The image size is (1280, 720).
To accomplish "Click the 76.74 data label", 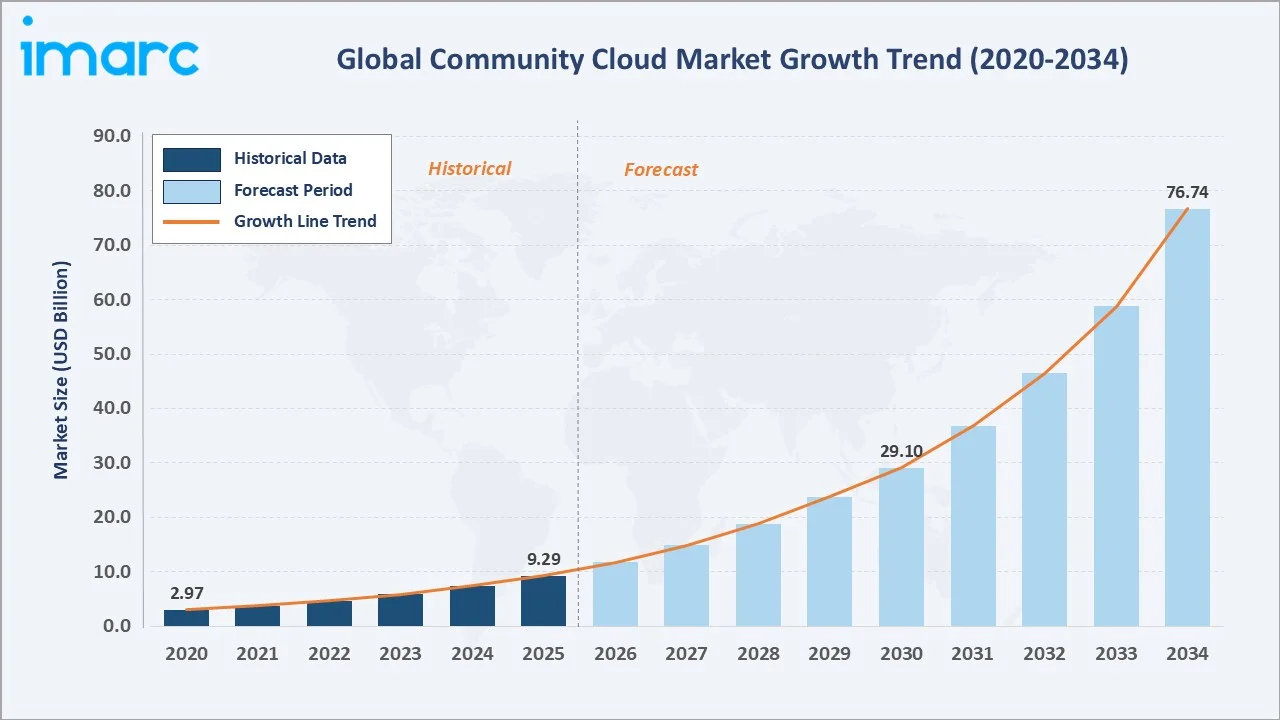I will point(1187,192).
